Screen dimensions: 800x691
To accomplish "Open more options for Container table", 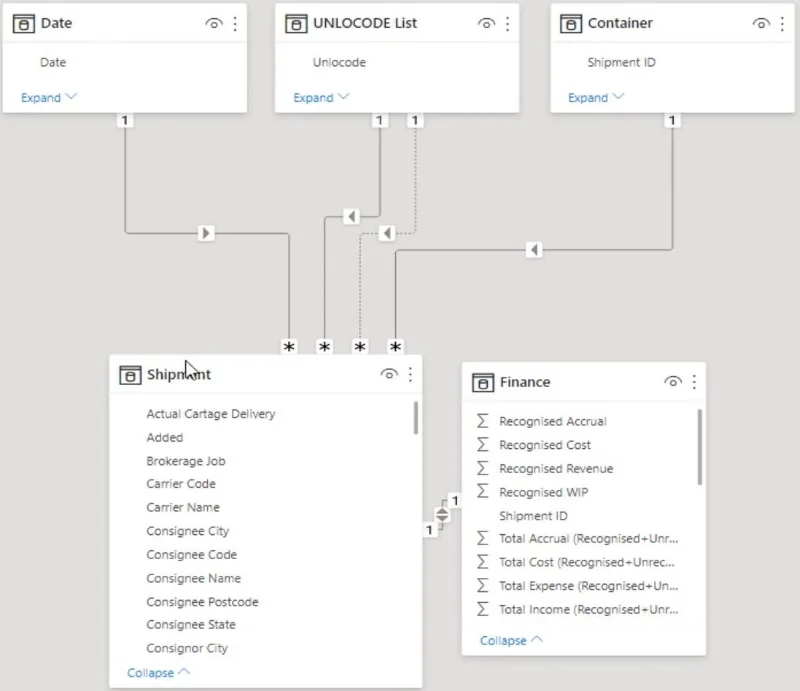I will tap(782, 23).
